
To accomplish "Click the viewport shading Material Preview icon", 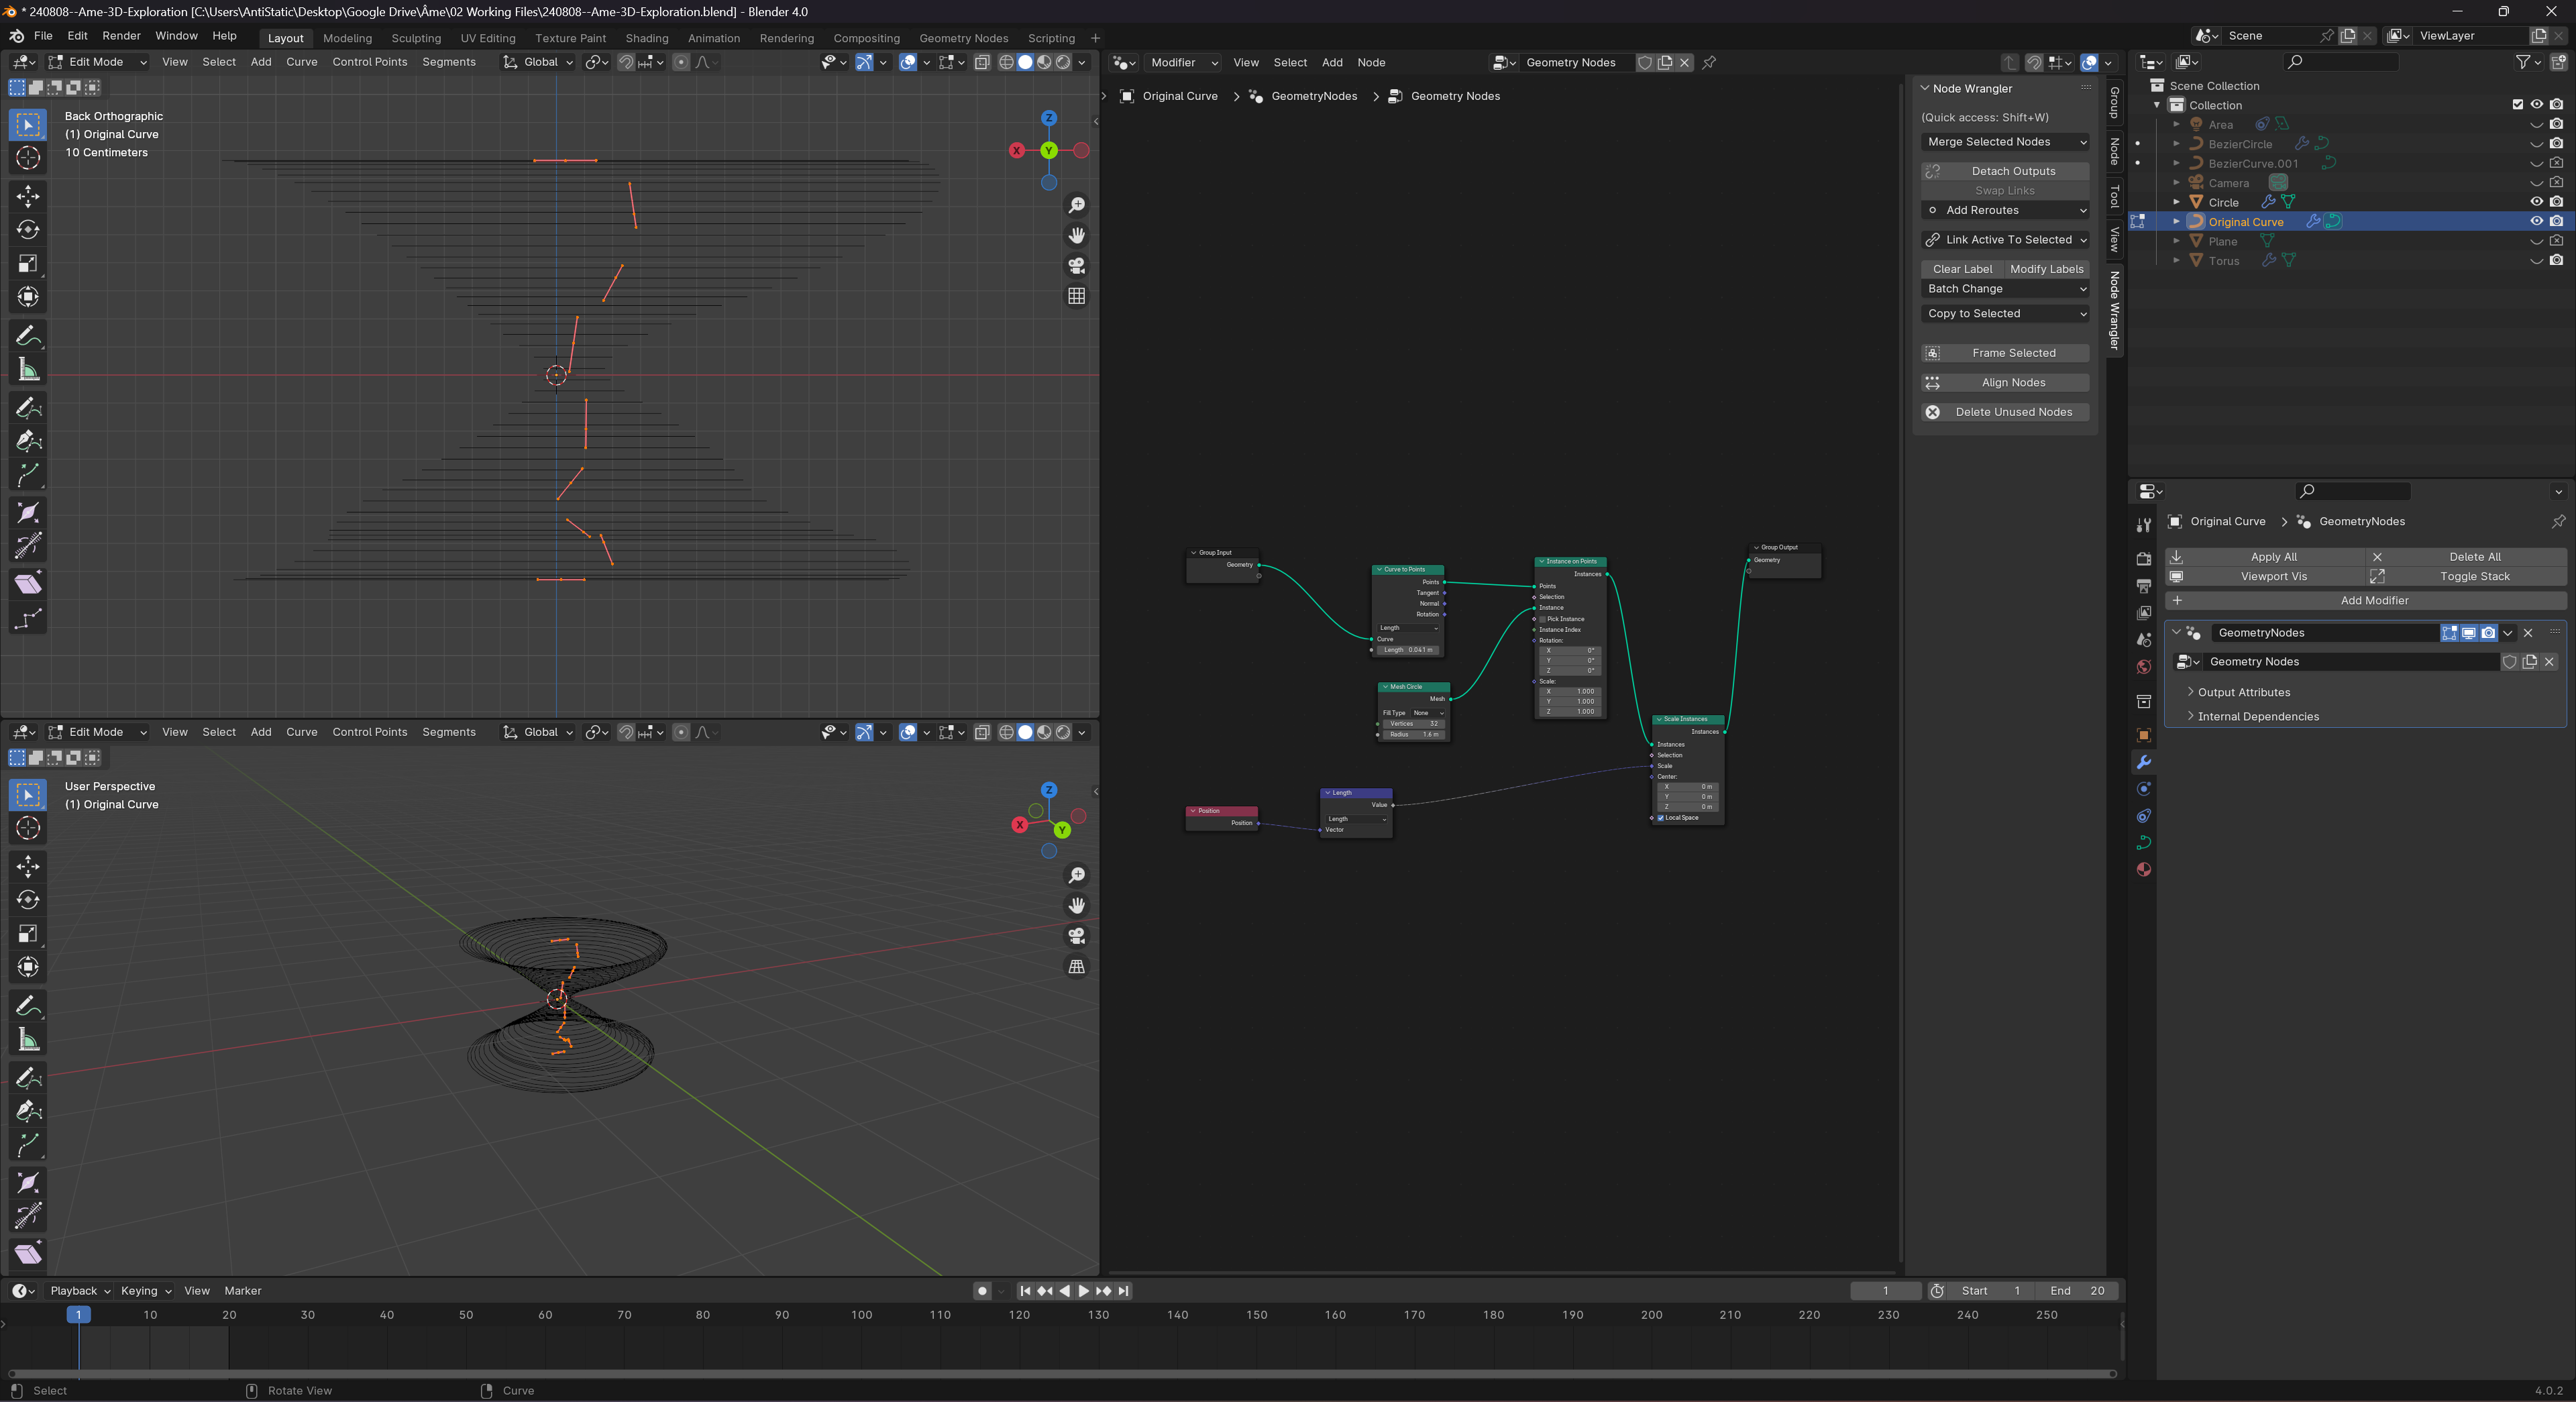I will click(1043, 62).
